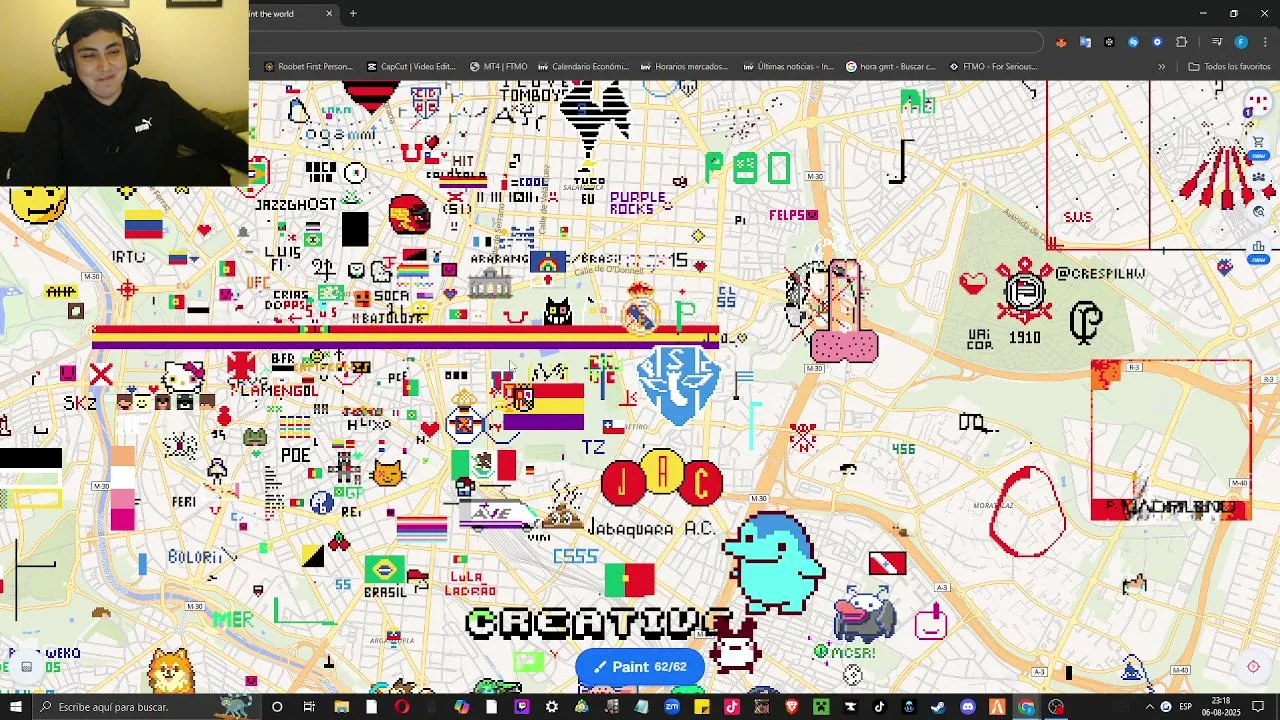Screen dimensions: 1280x720
Task: Open MT4 FTMO bookmark
Action: [x=498, y=67]
